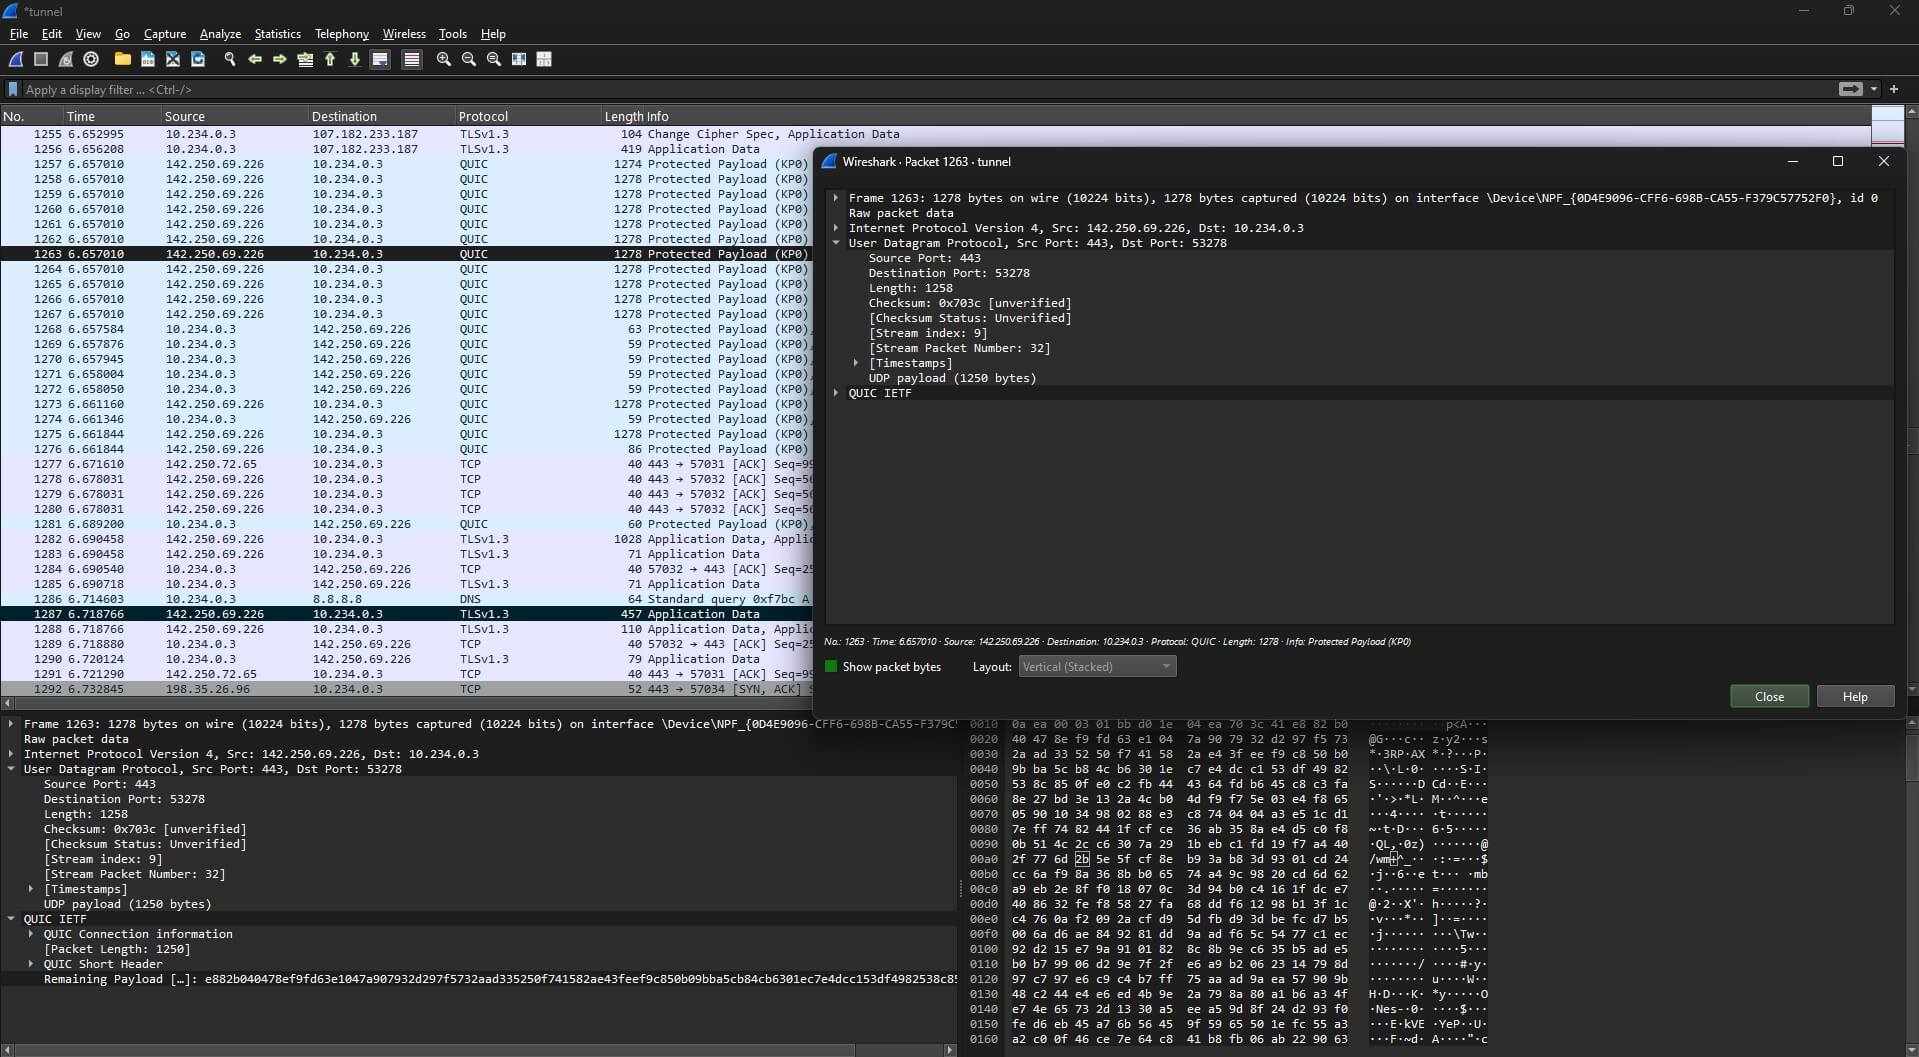1919x1057 pixels.
Task: Open the Statistics menu
Action: tap(277, 33)
